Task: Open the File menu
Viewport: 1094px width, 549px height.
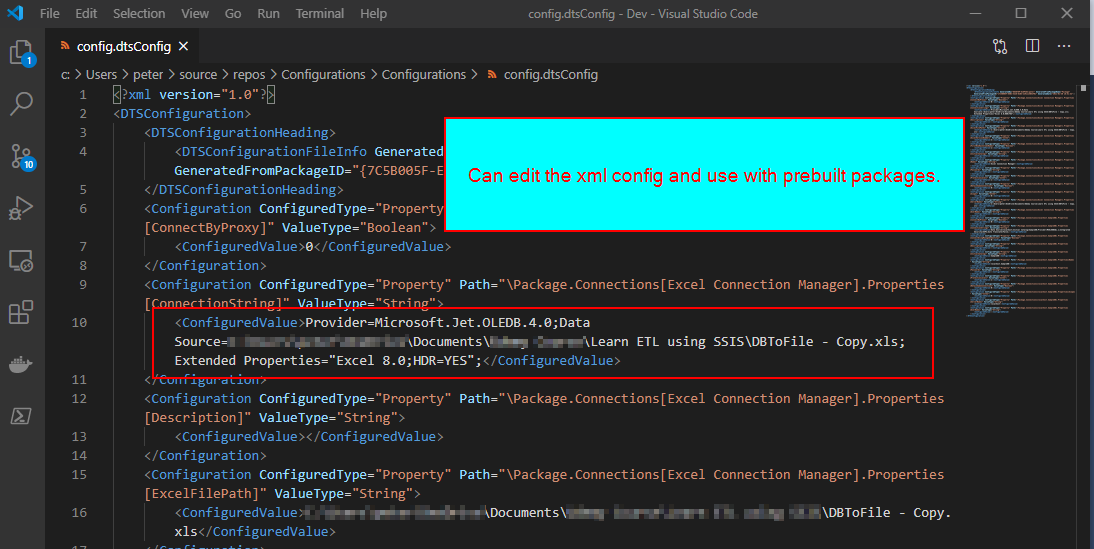Action: pyautogui.click(x=50, y=13)
